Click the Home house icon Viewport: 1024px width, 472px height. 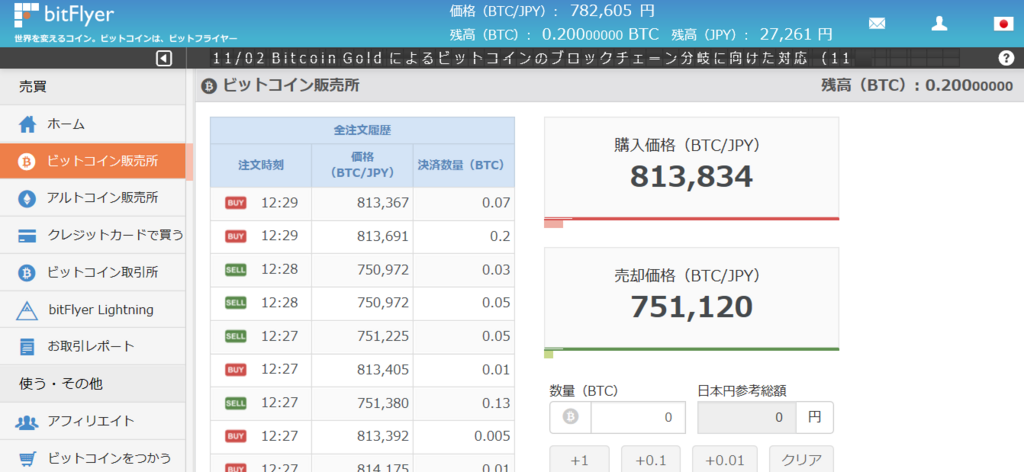(27, 124)
